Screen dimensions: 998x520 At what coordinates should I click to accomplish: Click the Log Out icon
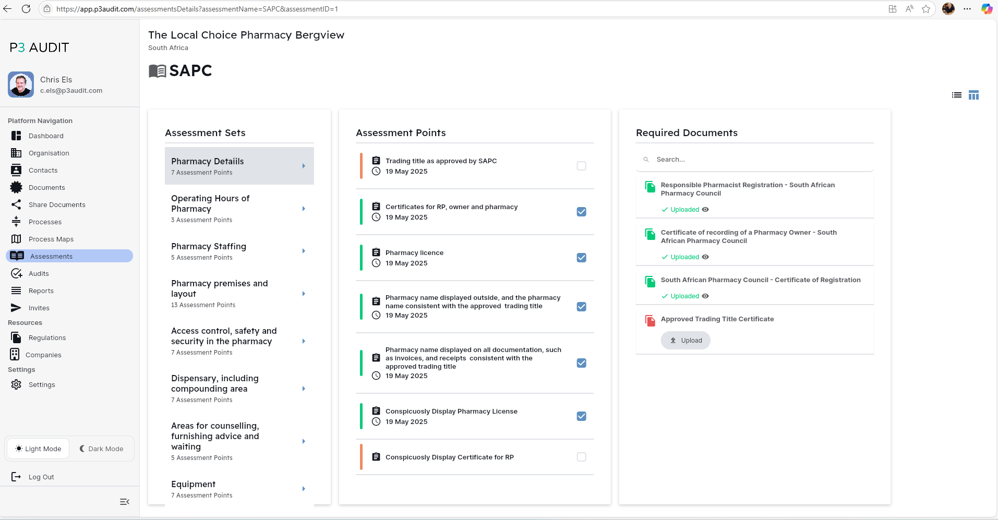(x=16, y=477)
